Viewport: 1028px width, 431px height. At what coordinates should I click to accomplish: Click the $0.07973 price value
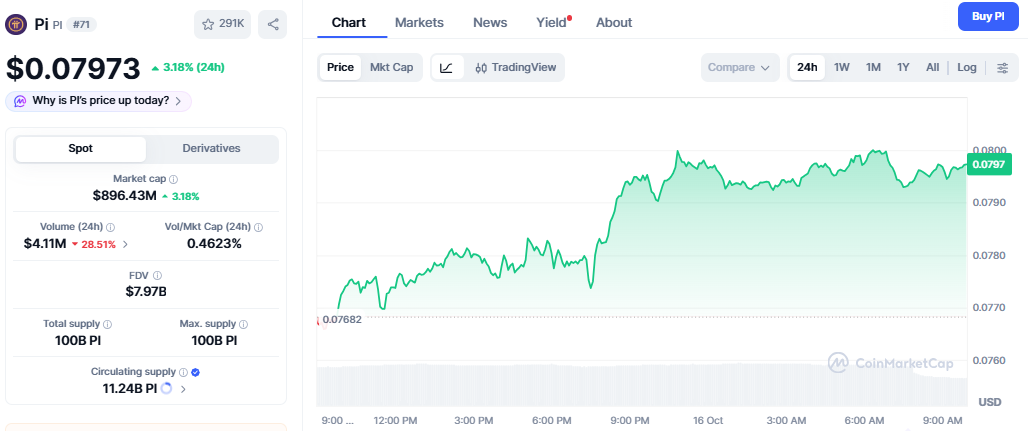tap(73, 68)
